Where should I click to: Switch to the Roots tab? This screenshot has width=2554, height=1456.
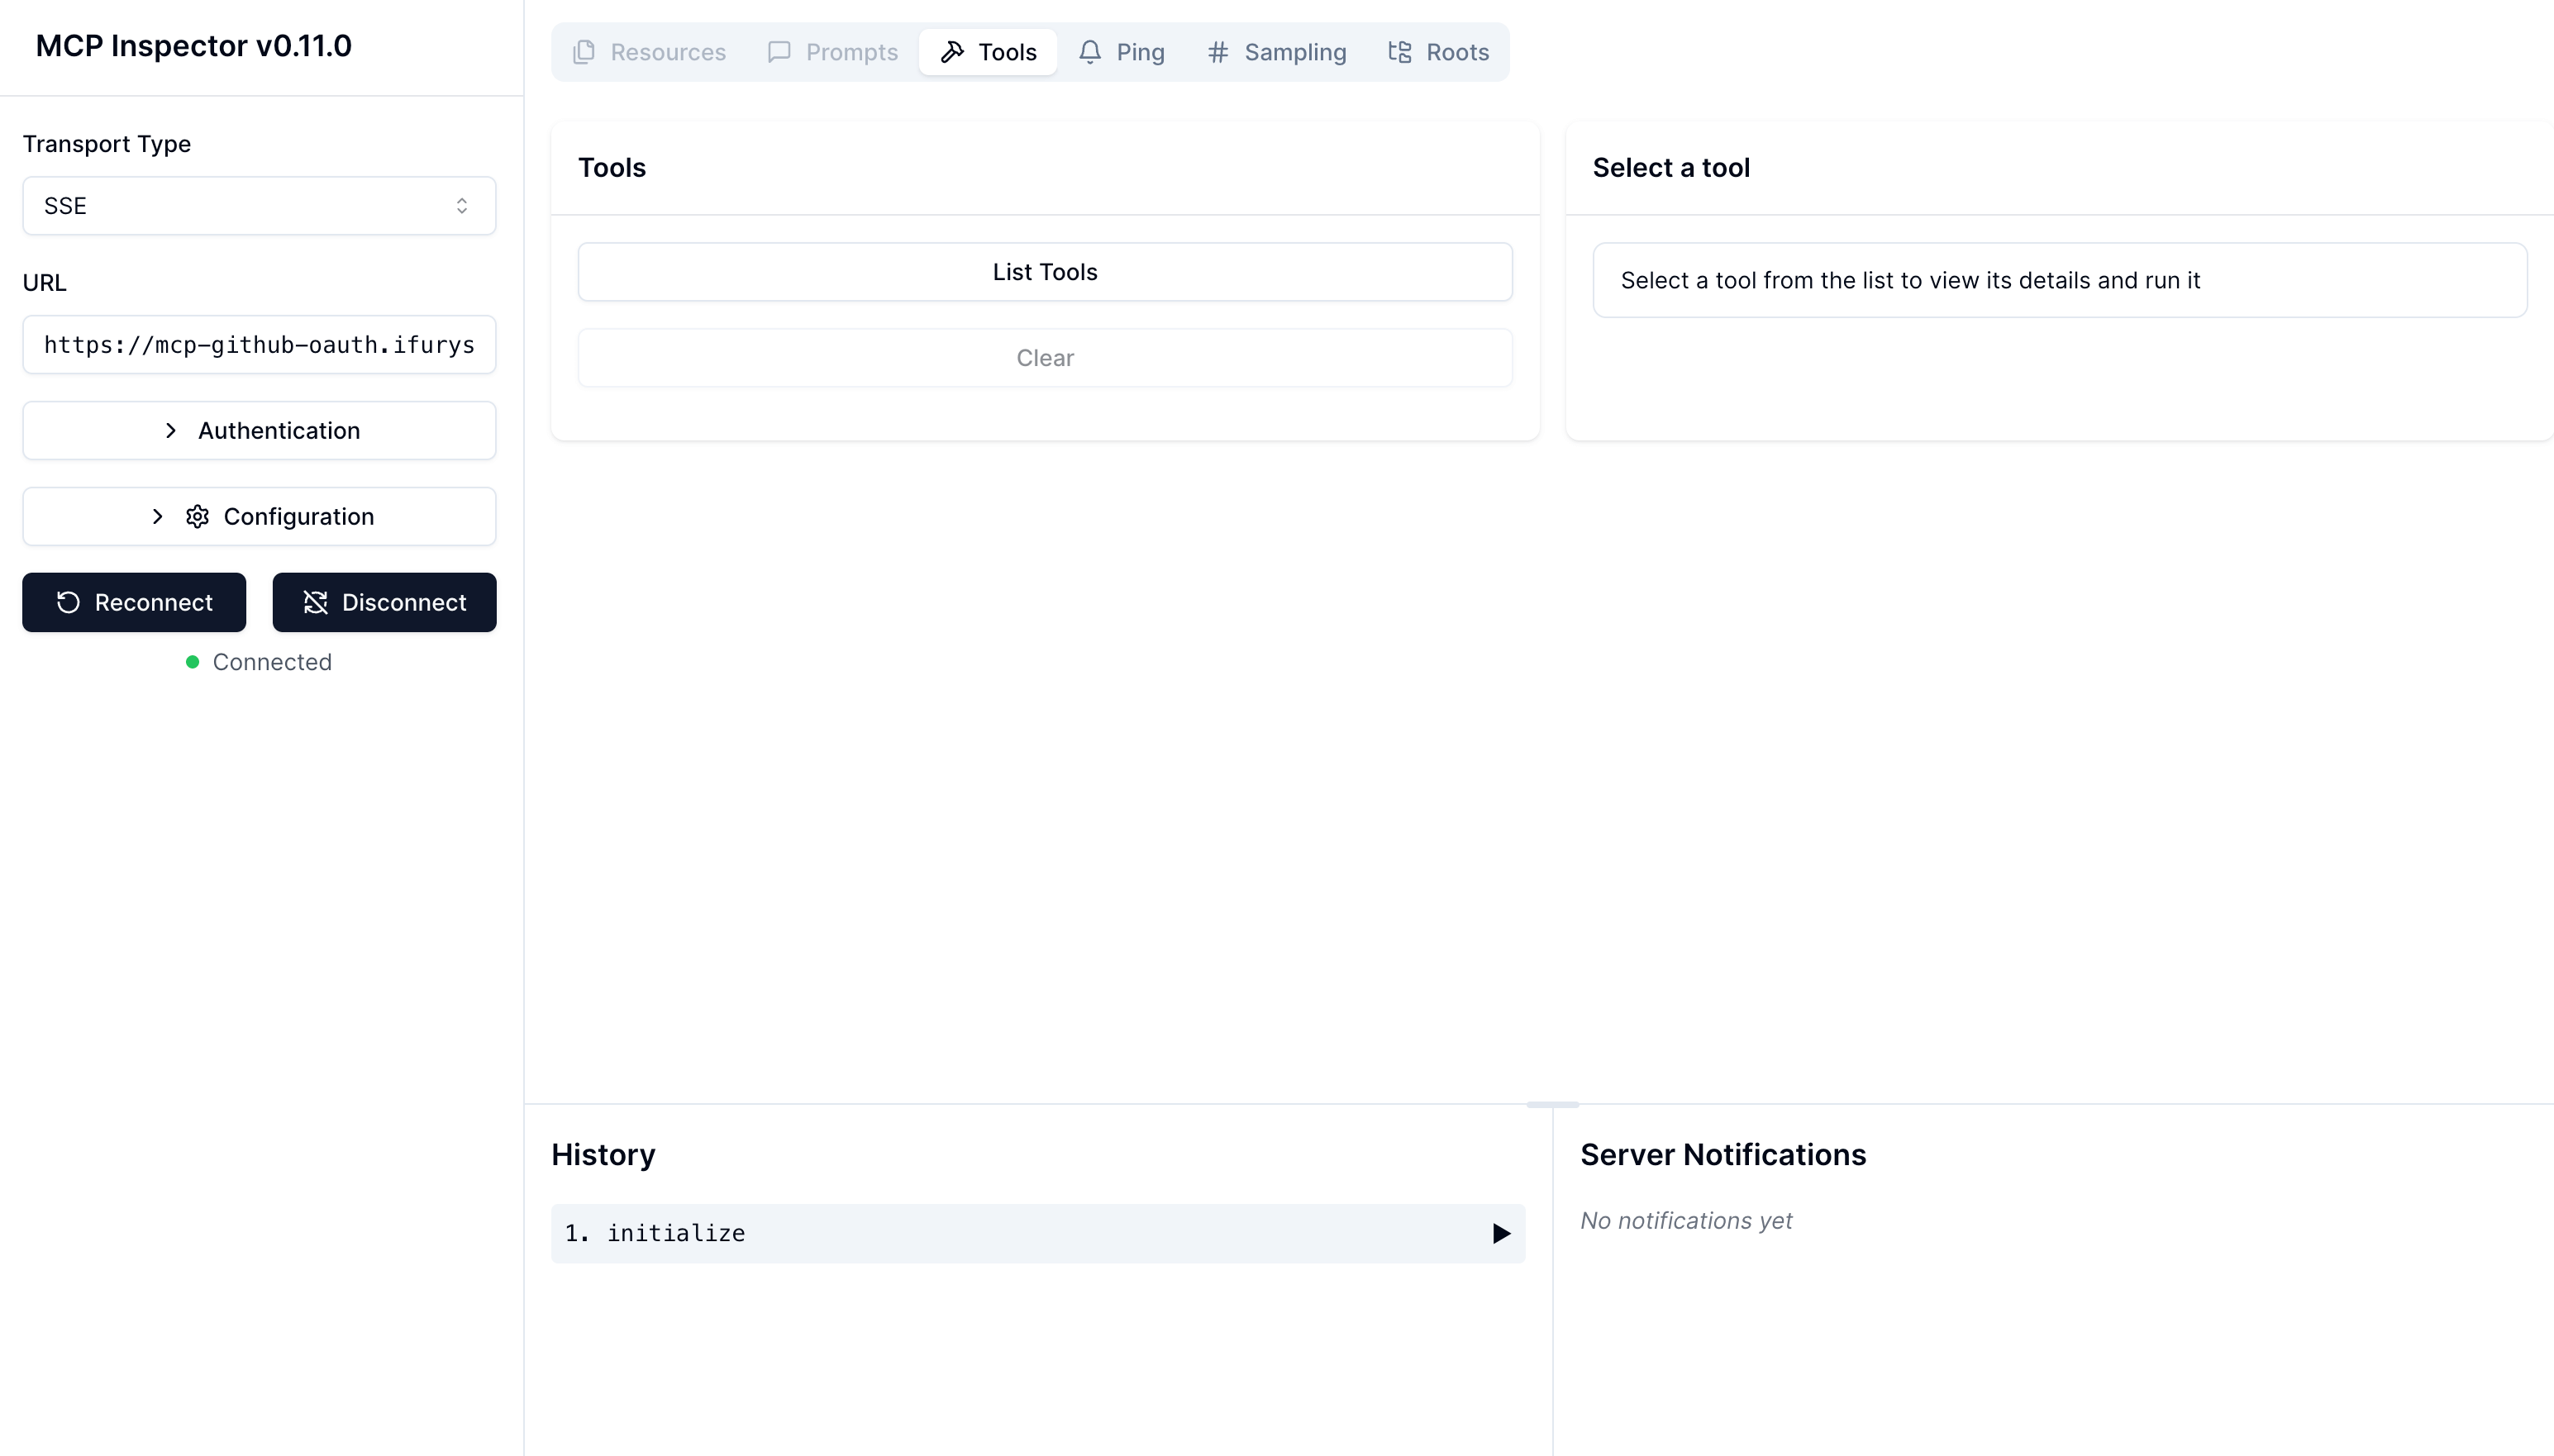click(x=1438, y=52)
